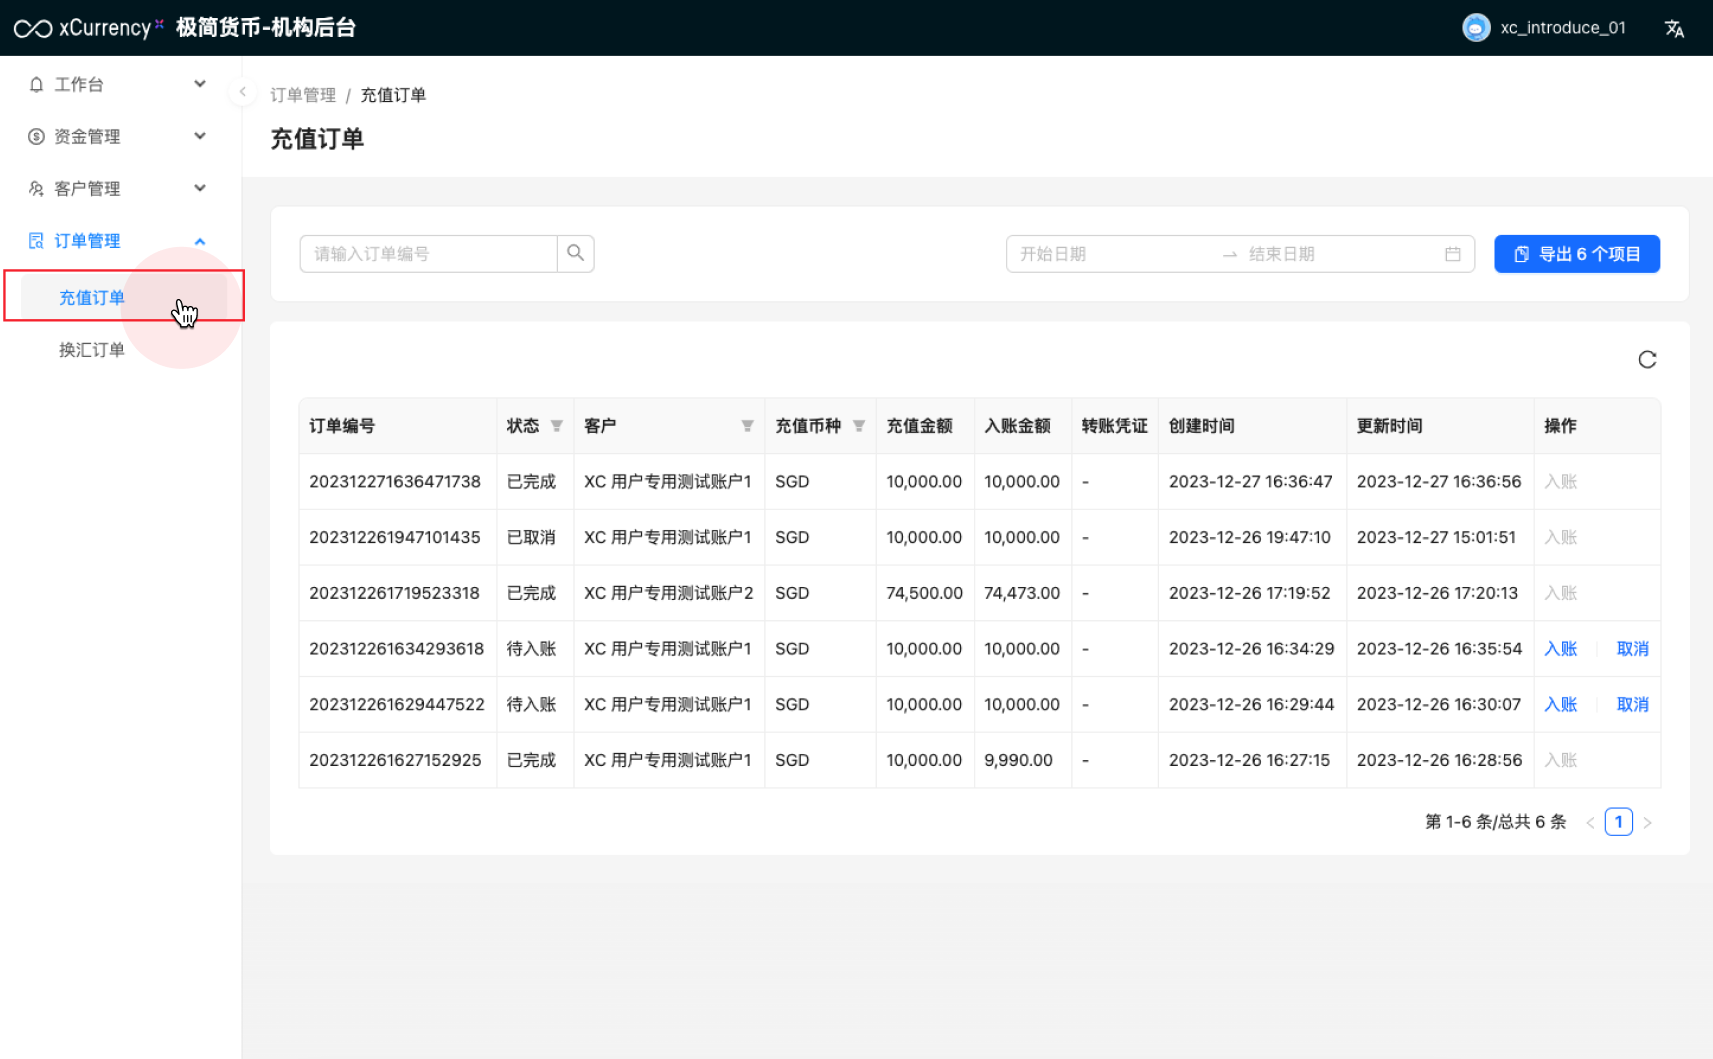
Task: Select the 充值订单 submenu item
Action: coord(92,298)
